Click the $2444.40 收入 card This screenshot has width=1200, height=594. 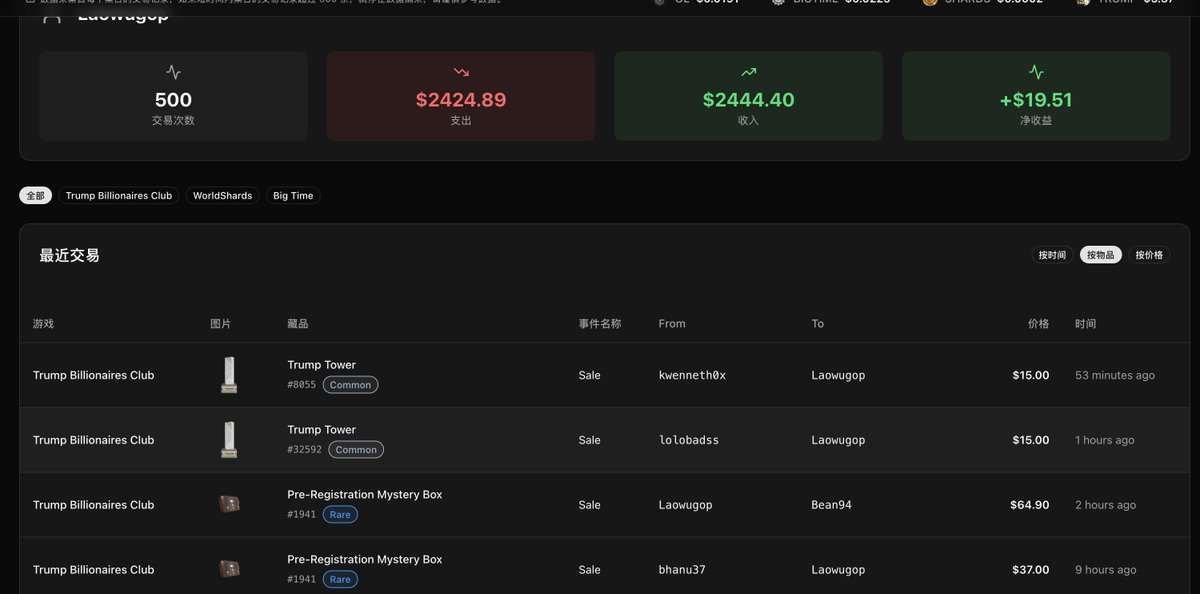748,96
